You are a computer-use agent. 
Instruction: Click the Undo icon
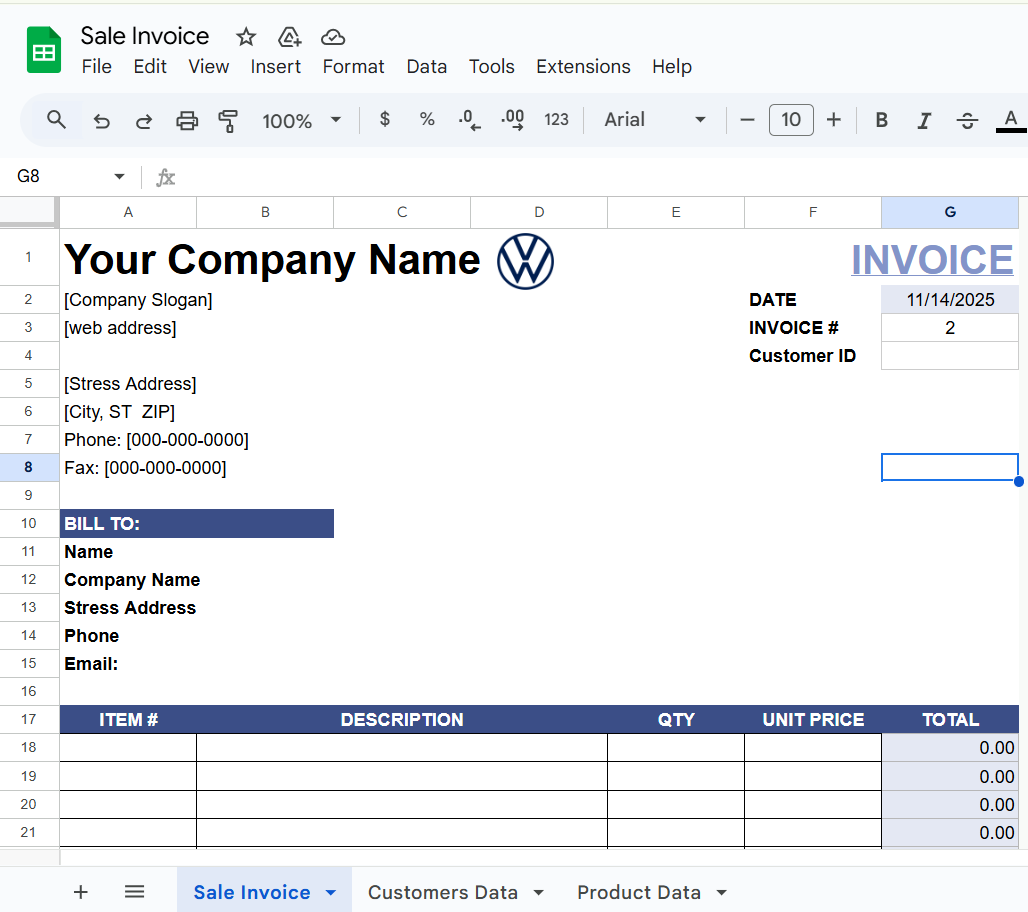(x=101, y=120)
